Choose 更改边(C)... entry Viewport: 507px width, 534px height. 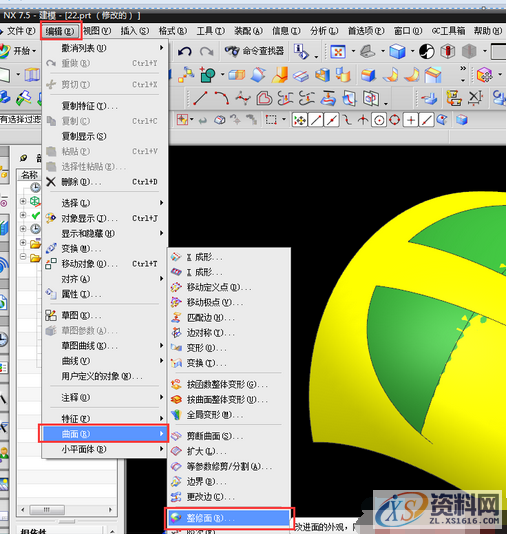tap(229, 497)
